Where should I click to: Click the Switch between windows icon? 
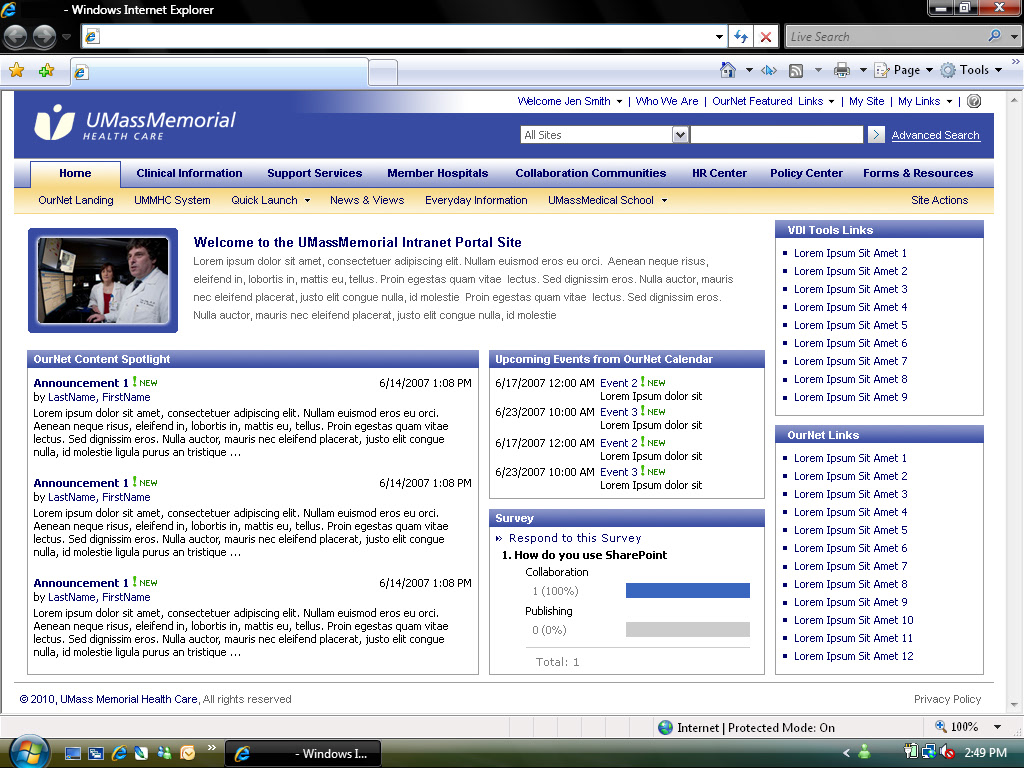96,753
